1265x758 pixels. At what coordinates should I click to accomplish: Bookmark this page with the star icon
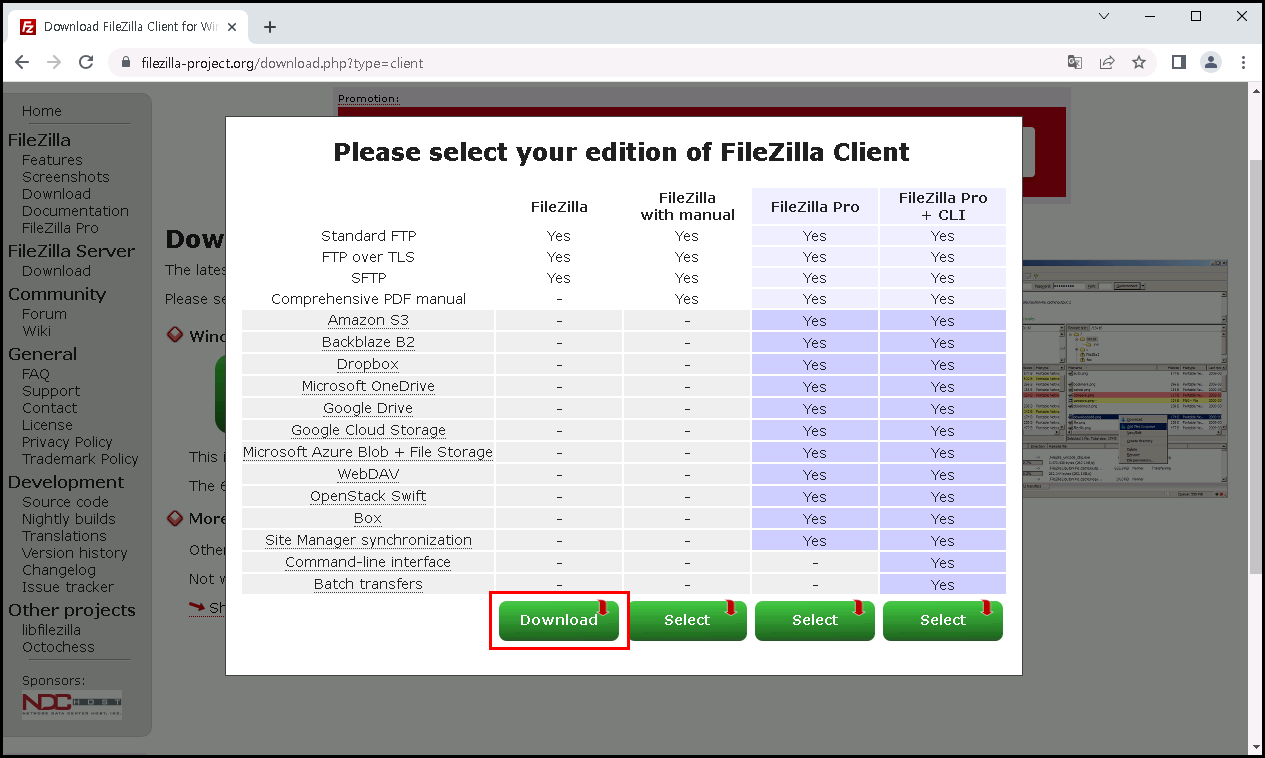point(1139,62)
